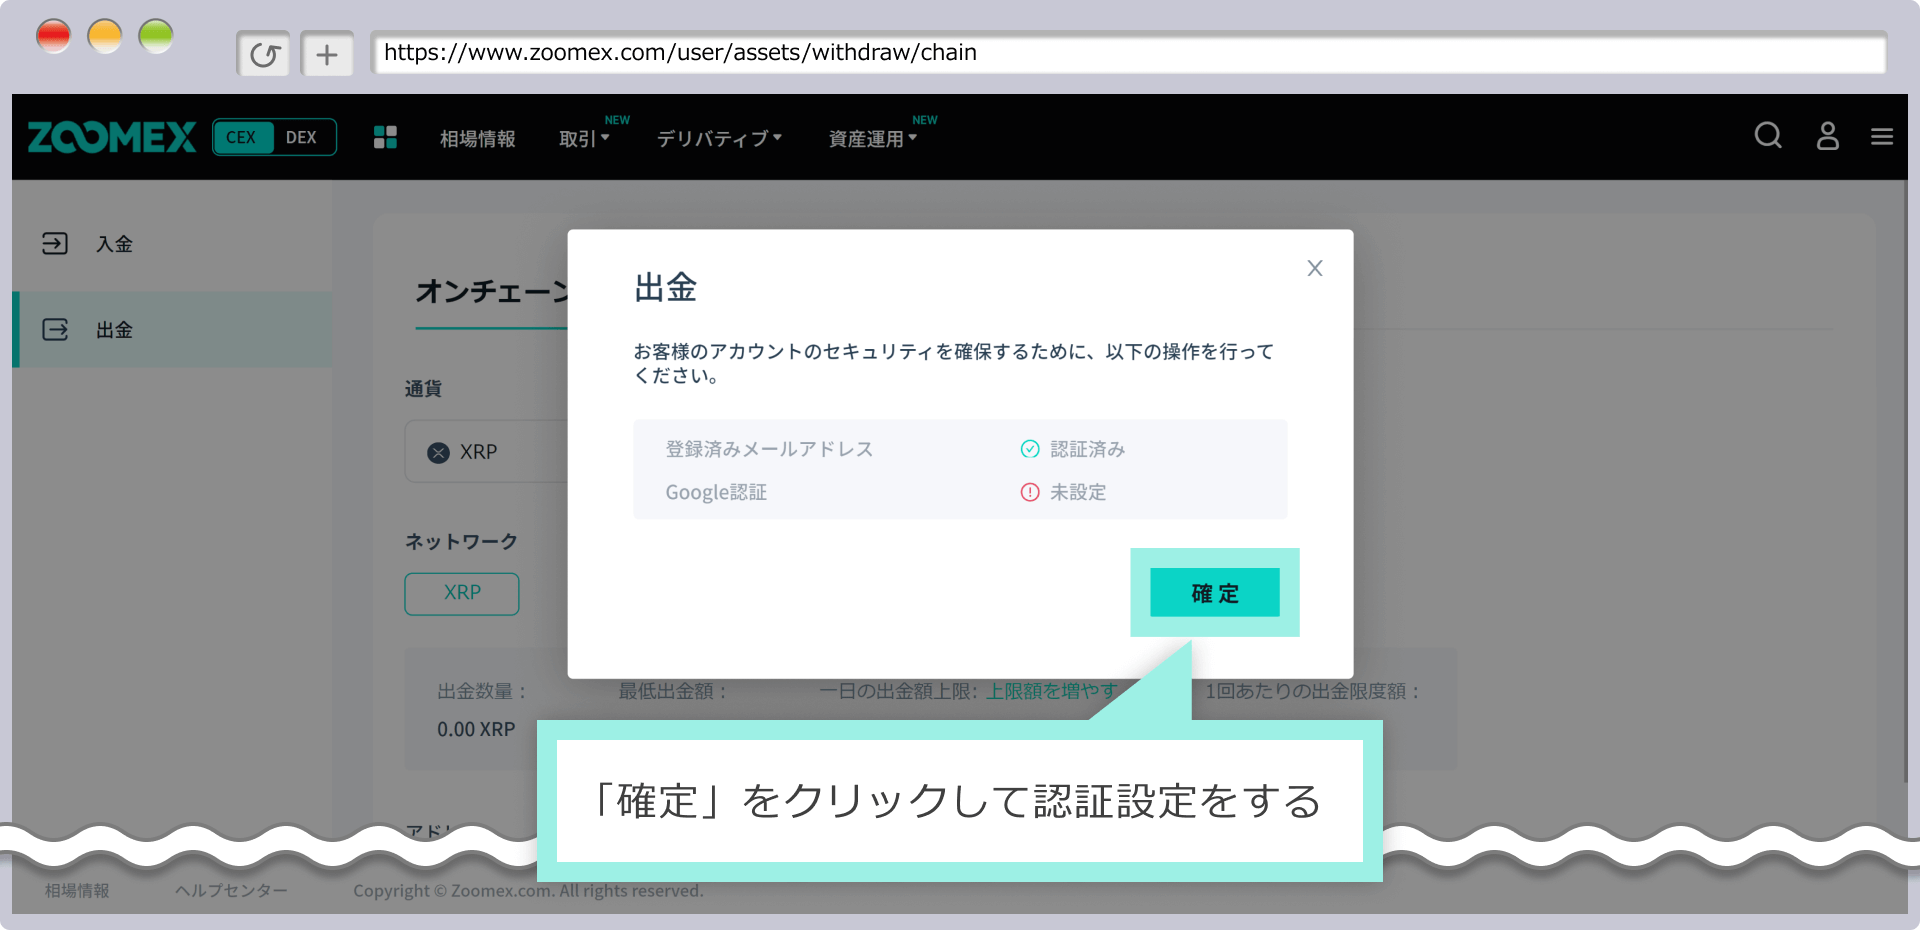Click the search magnifier icon
This screenshot has height=930, width=1920.
1768,136
